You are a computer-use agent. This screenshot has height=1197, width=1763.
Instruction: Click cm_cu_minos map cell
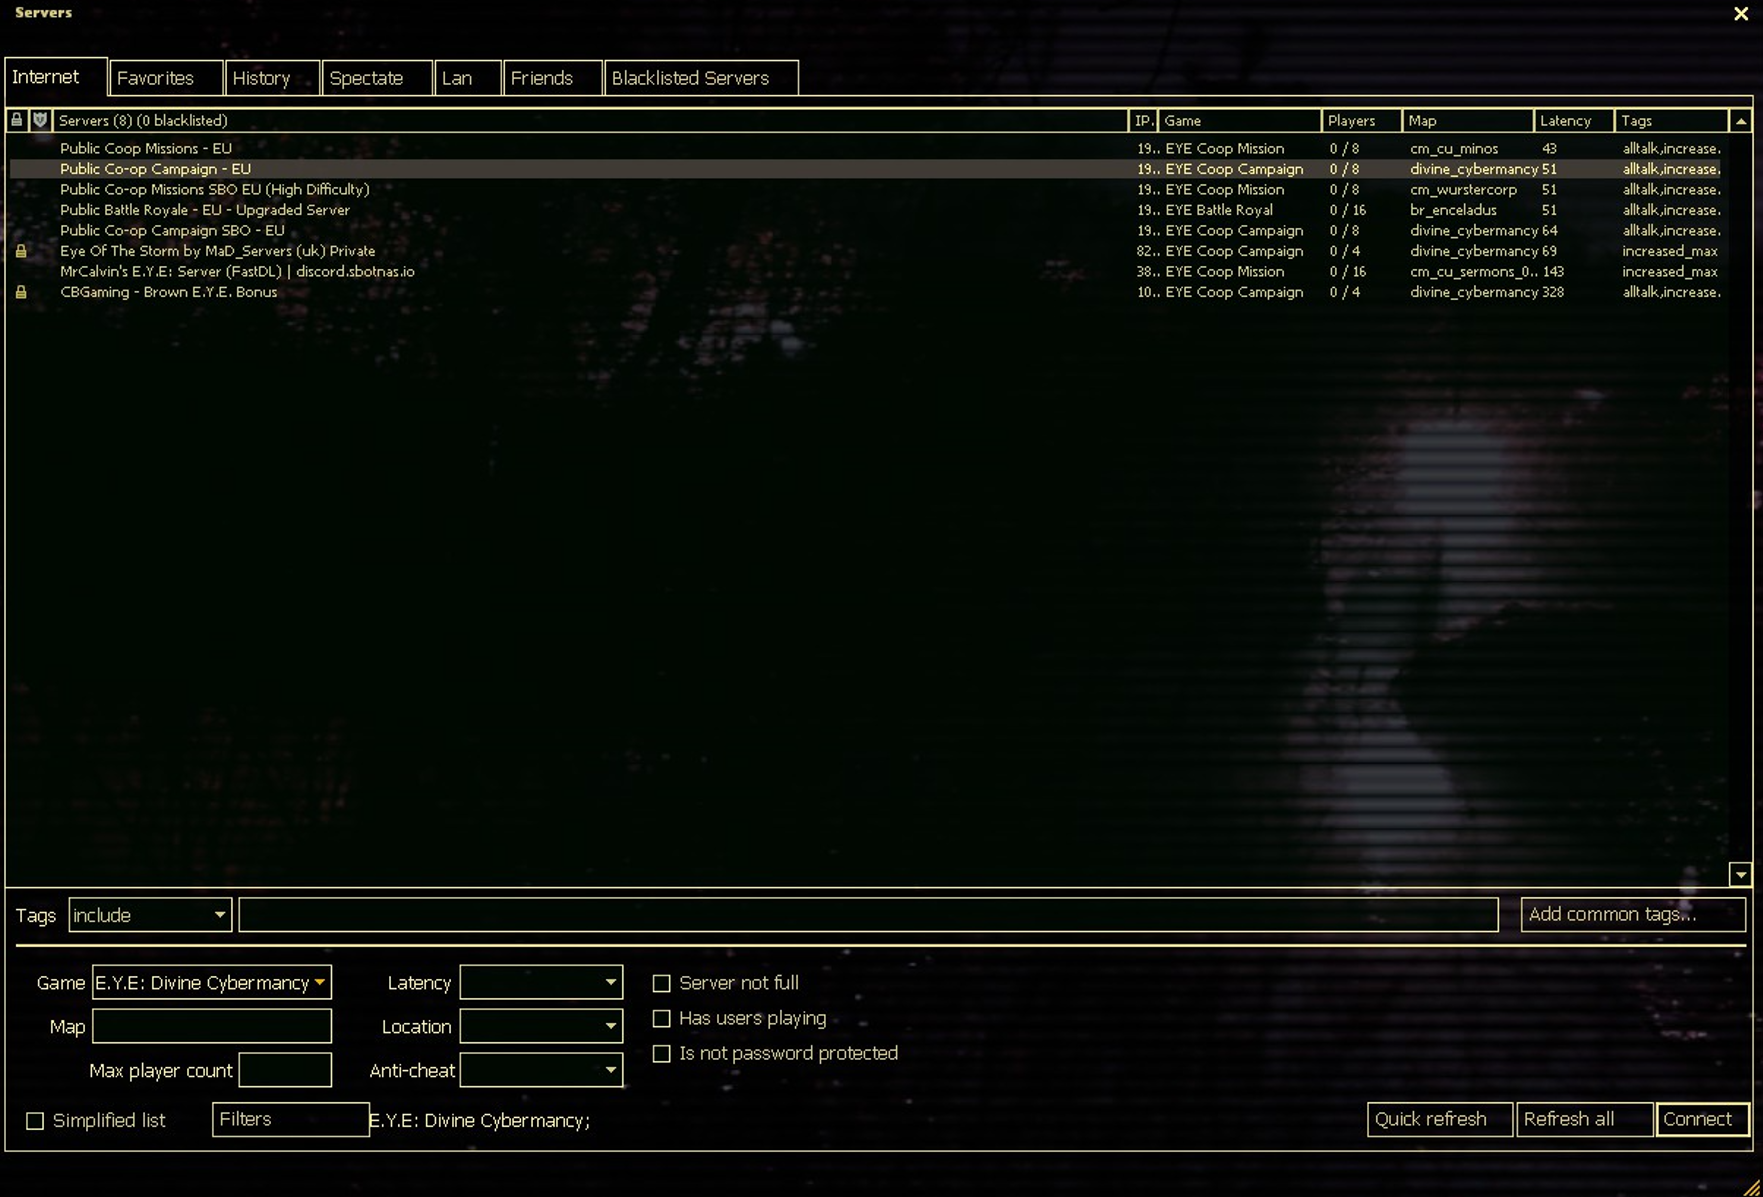(1454, 148)
